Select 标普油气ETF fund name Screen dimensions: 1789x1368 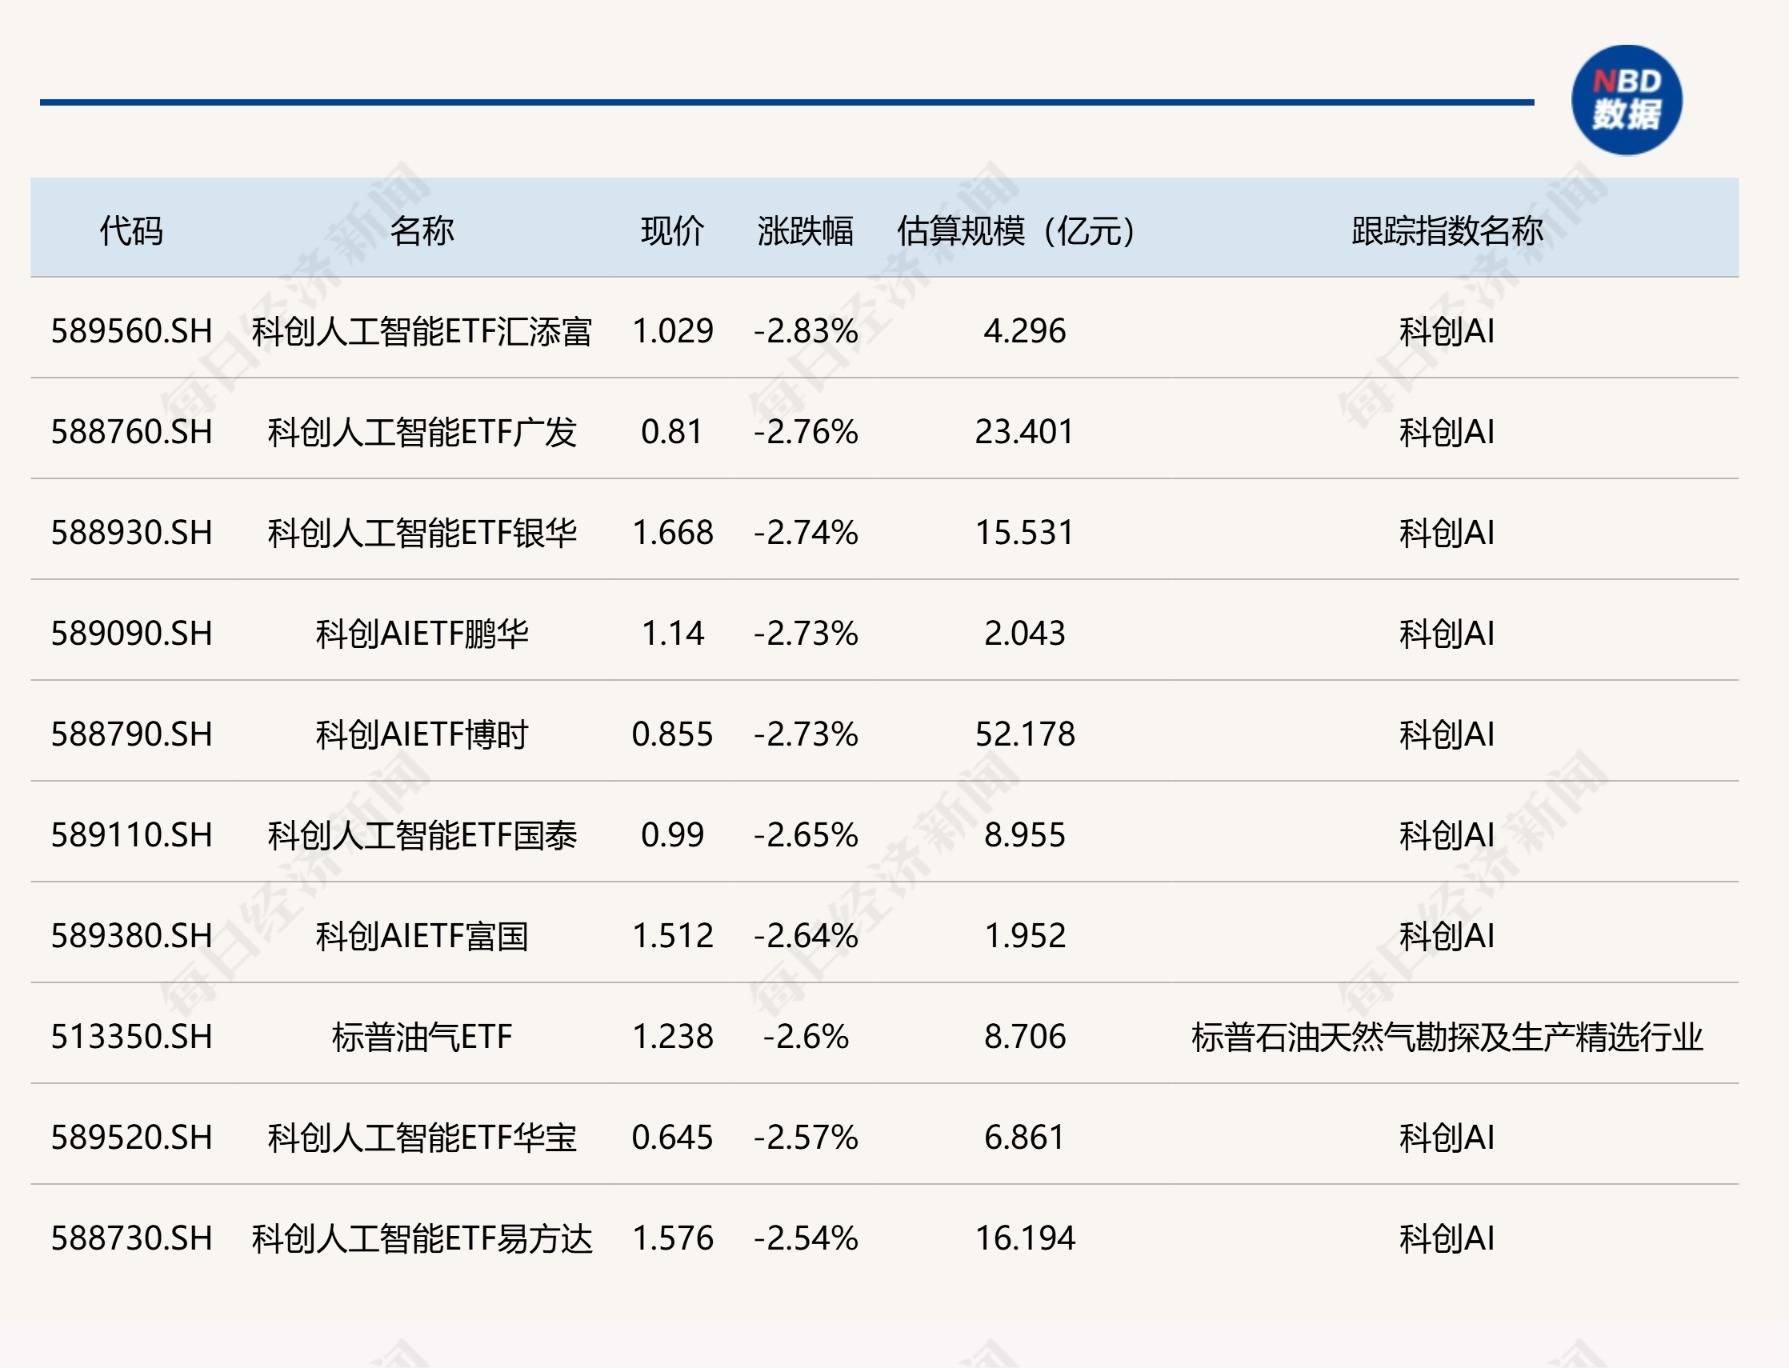421,1037
